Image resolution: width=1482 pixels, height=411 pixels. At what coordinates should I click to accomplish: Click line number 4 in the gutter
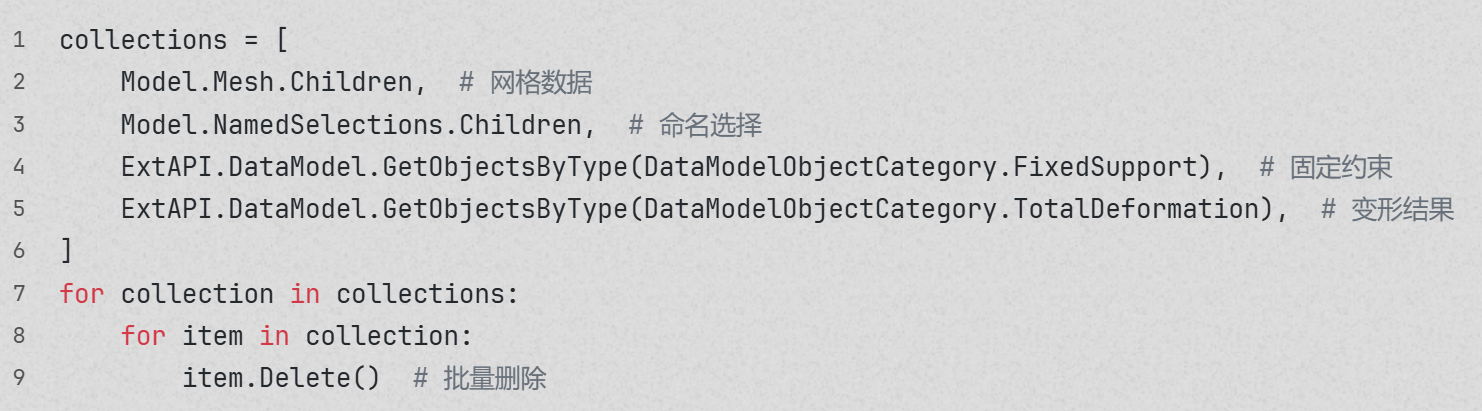tap(19, 167)
